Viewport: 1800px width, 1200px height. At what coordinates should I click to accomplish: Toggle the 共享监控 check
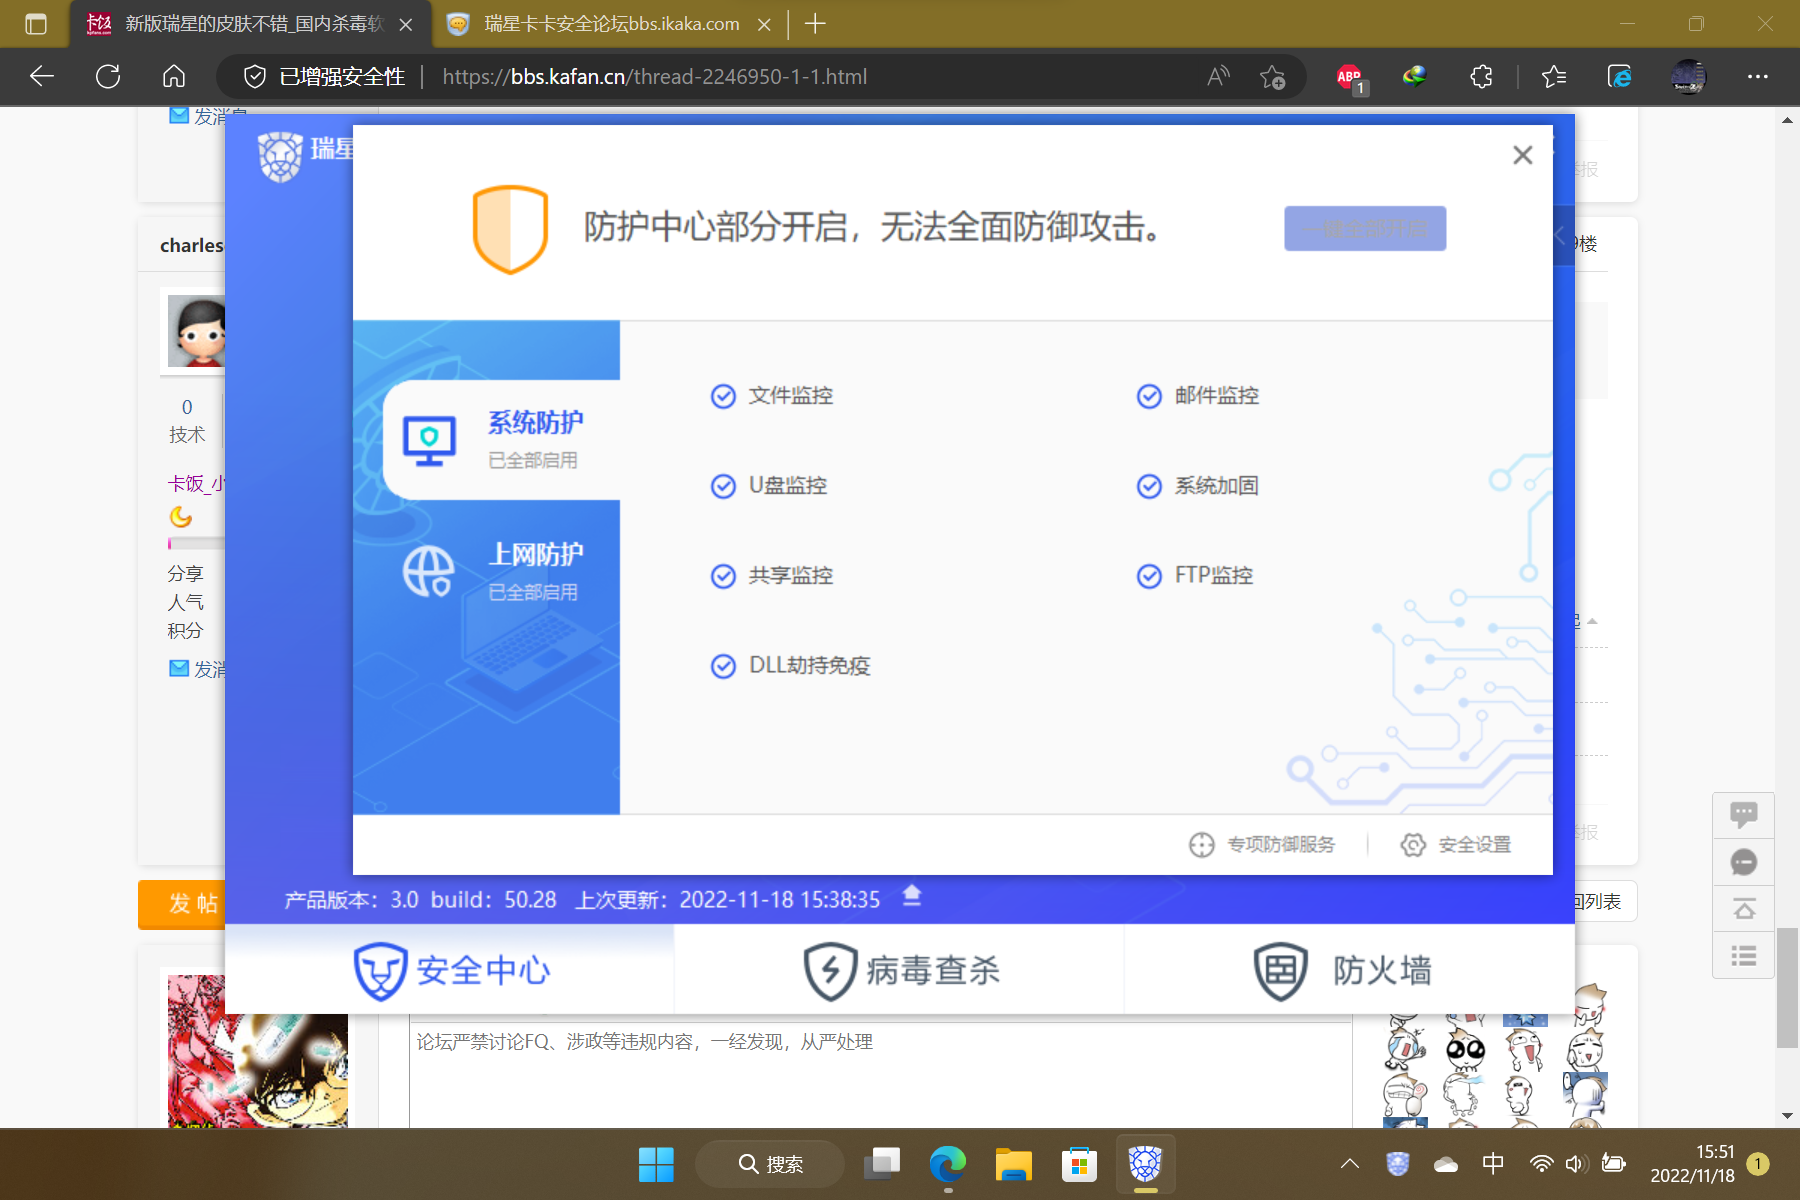tap(723, 577)
